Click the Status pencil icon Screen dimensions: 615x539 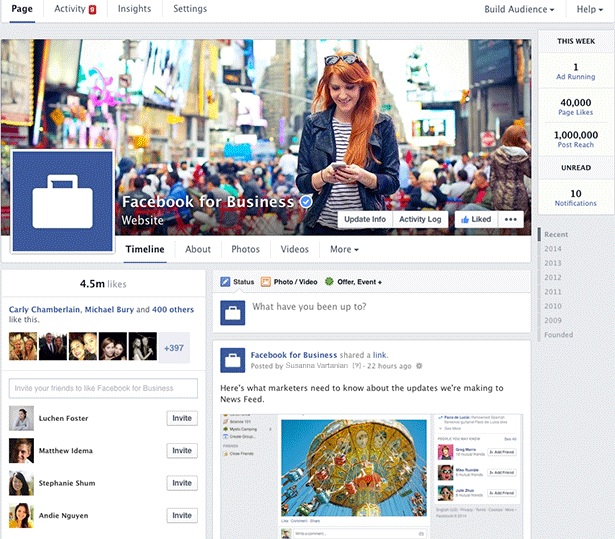pos(225,282)
